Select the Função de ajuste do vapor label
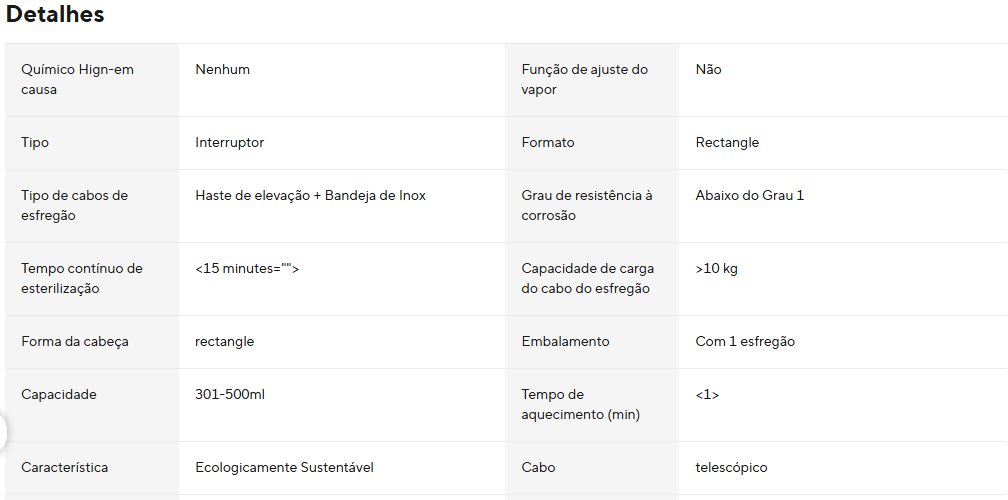The image size is (1008, 500). click(585, 80)
